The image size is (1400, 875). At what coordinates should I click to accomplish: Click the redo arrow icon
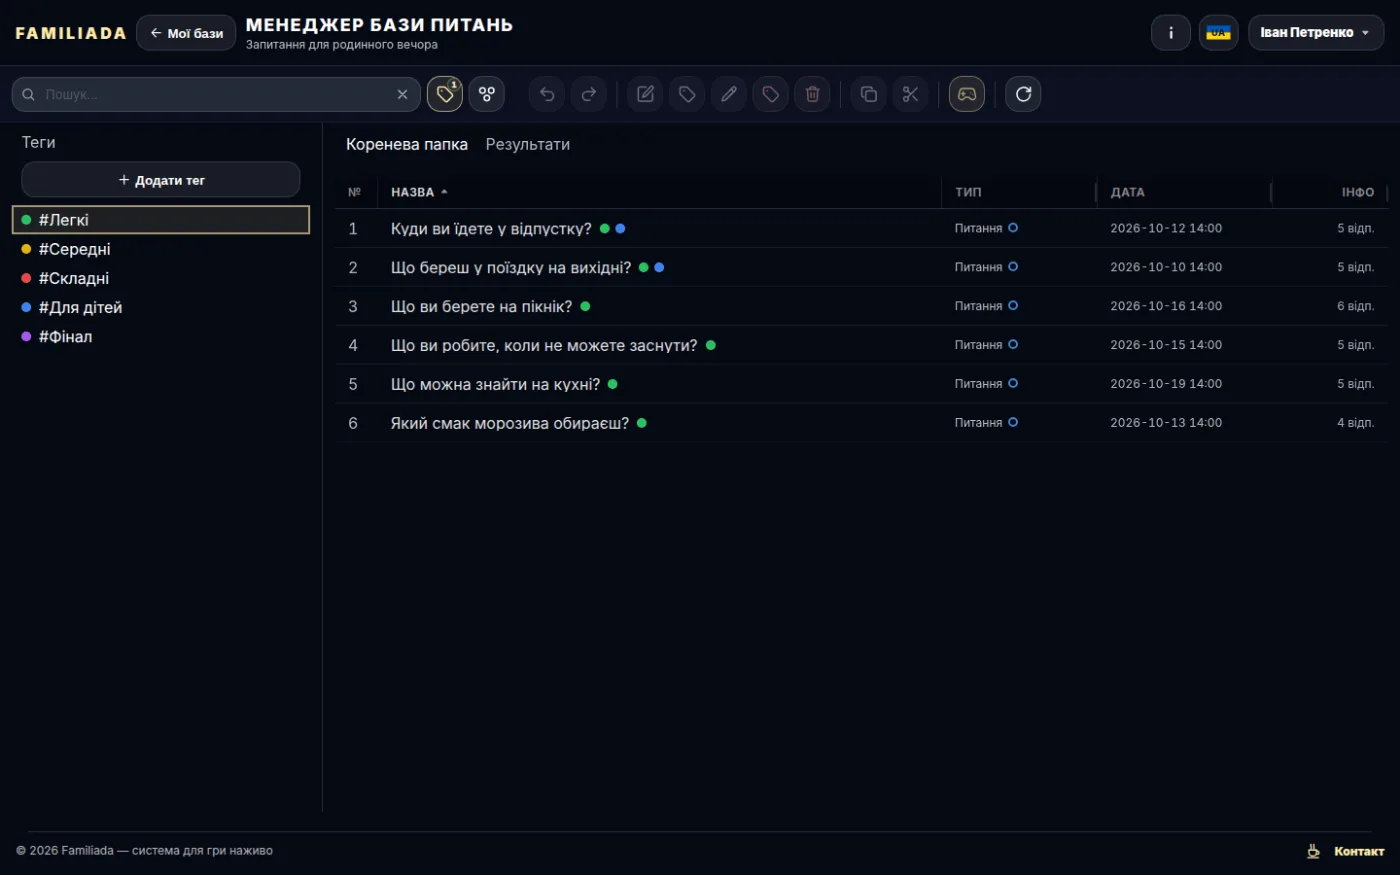(x=589, y=94)
